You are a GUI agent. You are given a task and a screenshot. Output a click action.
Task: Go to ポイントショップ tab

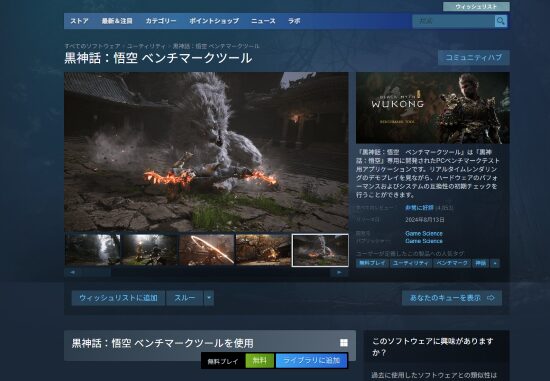[x=214, y=21]
